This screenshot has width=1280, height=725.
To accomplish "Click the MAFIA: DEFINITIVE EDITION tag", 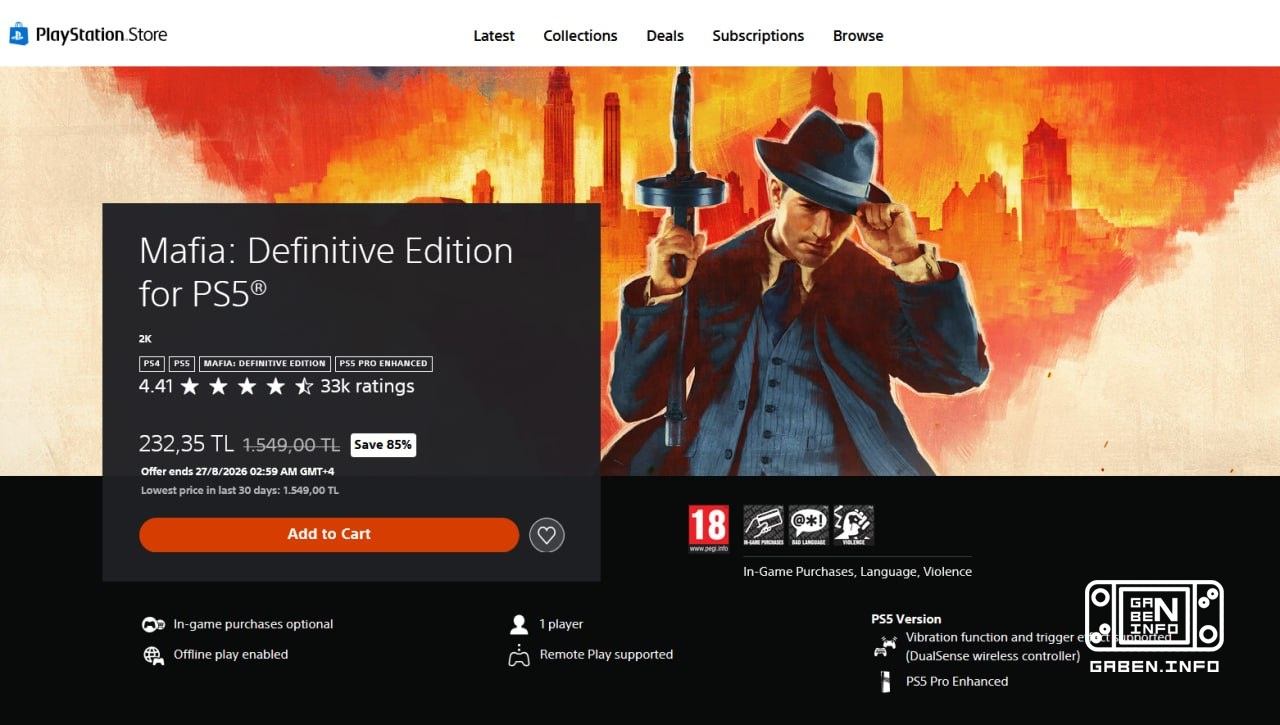I will [x=265, y=363].
